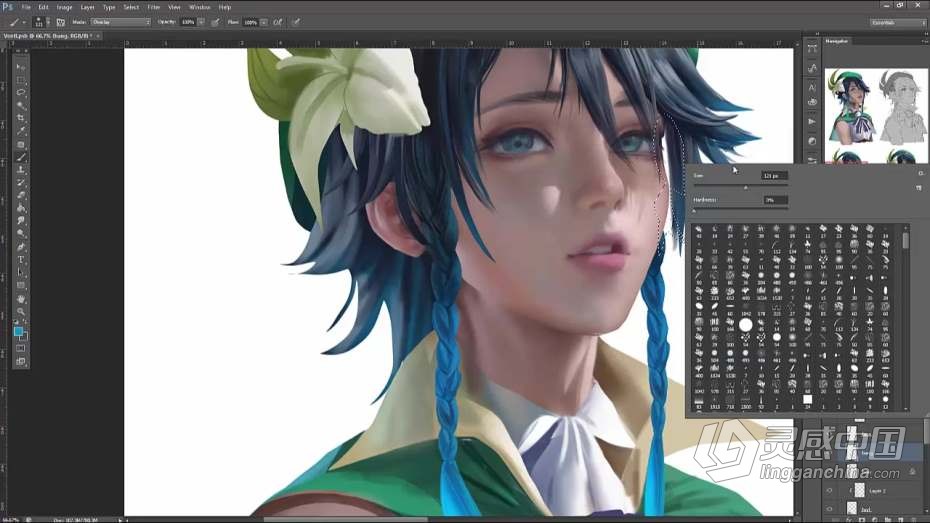Select the Lasso tool
930x523 pixels.
click(x=21, y=93)
